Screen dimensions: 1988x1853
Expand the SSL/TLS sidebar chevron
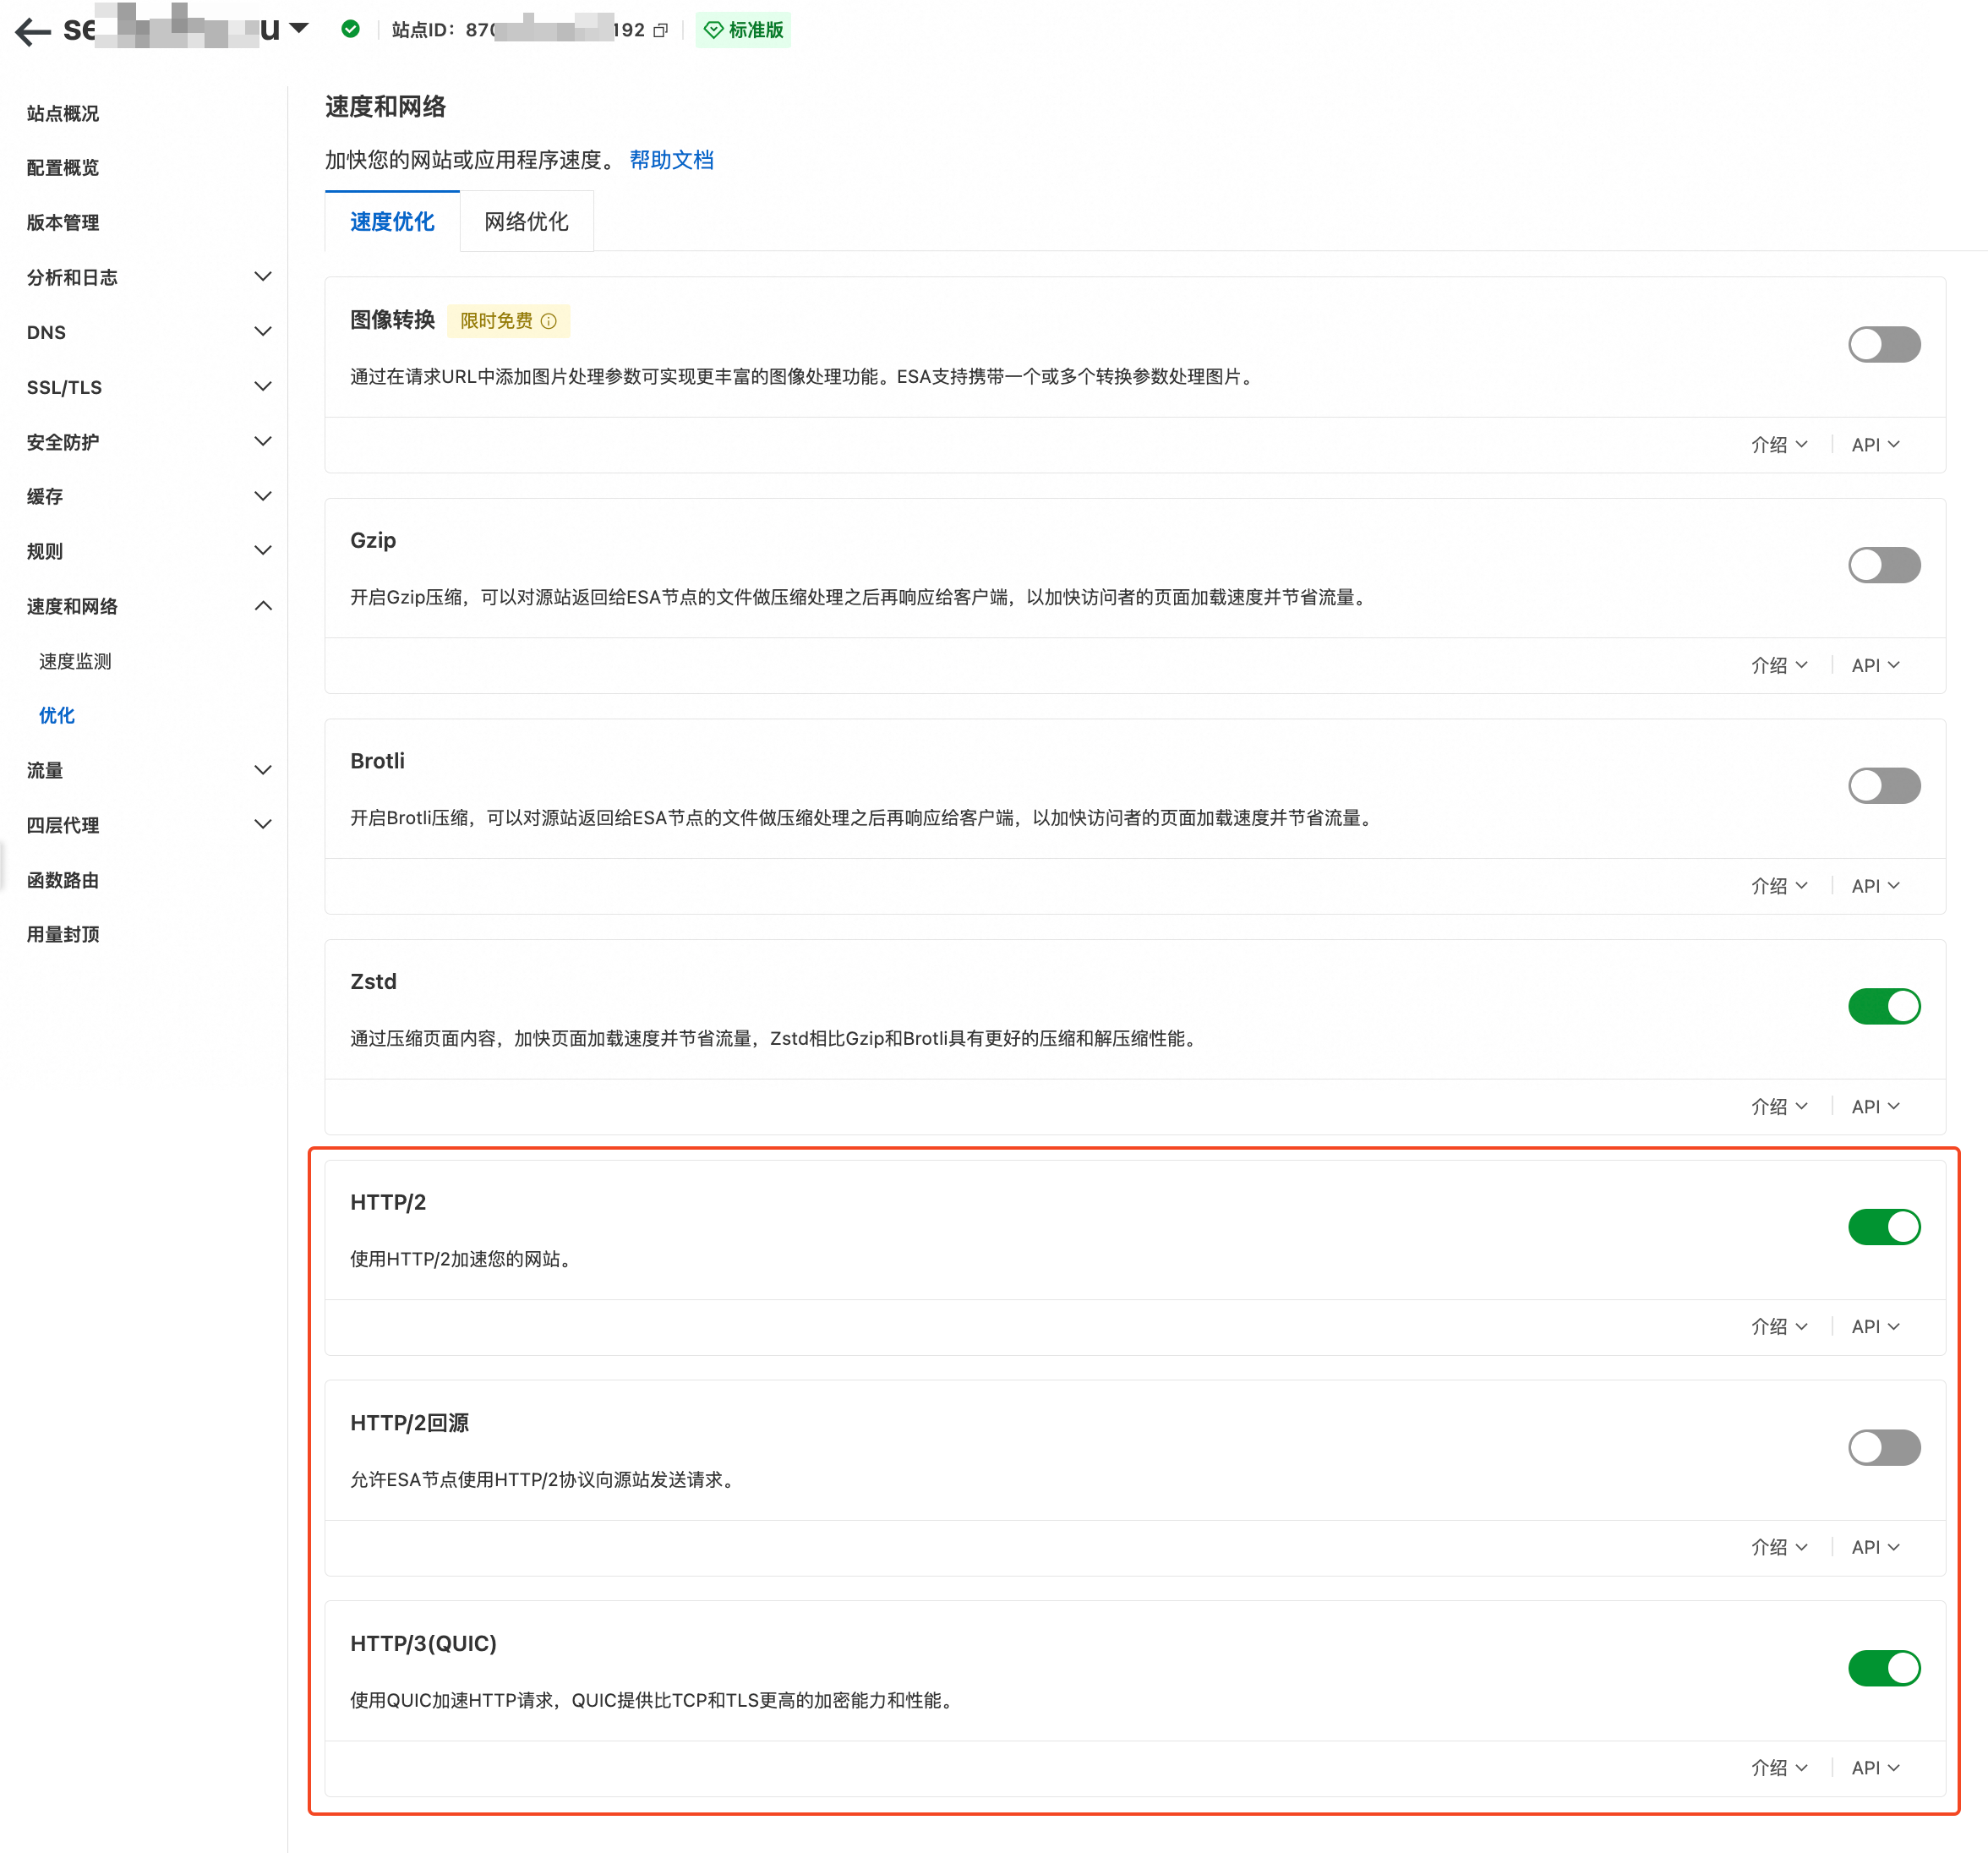point(263,386)
